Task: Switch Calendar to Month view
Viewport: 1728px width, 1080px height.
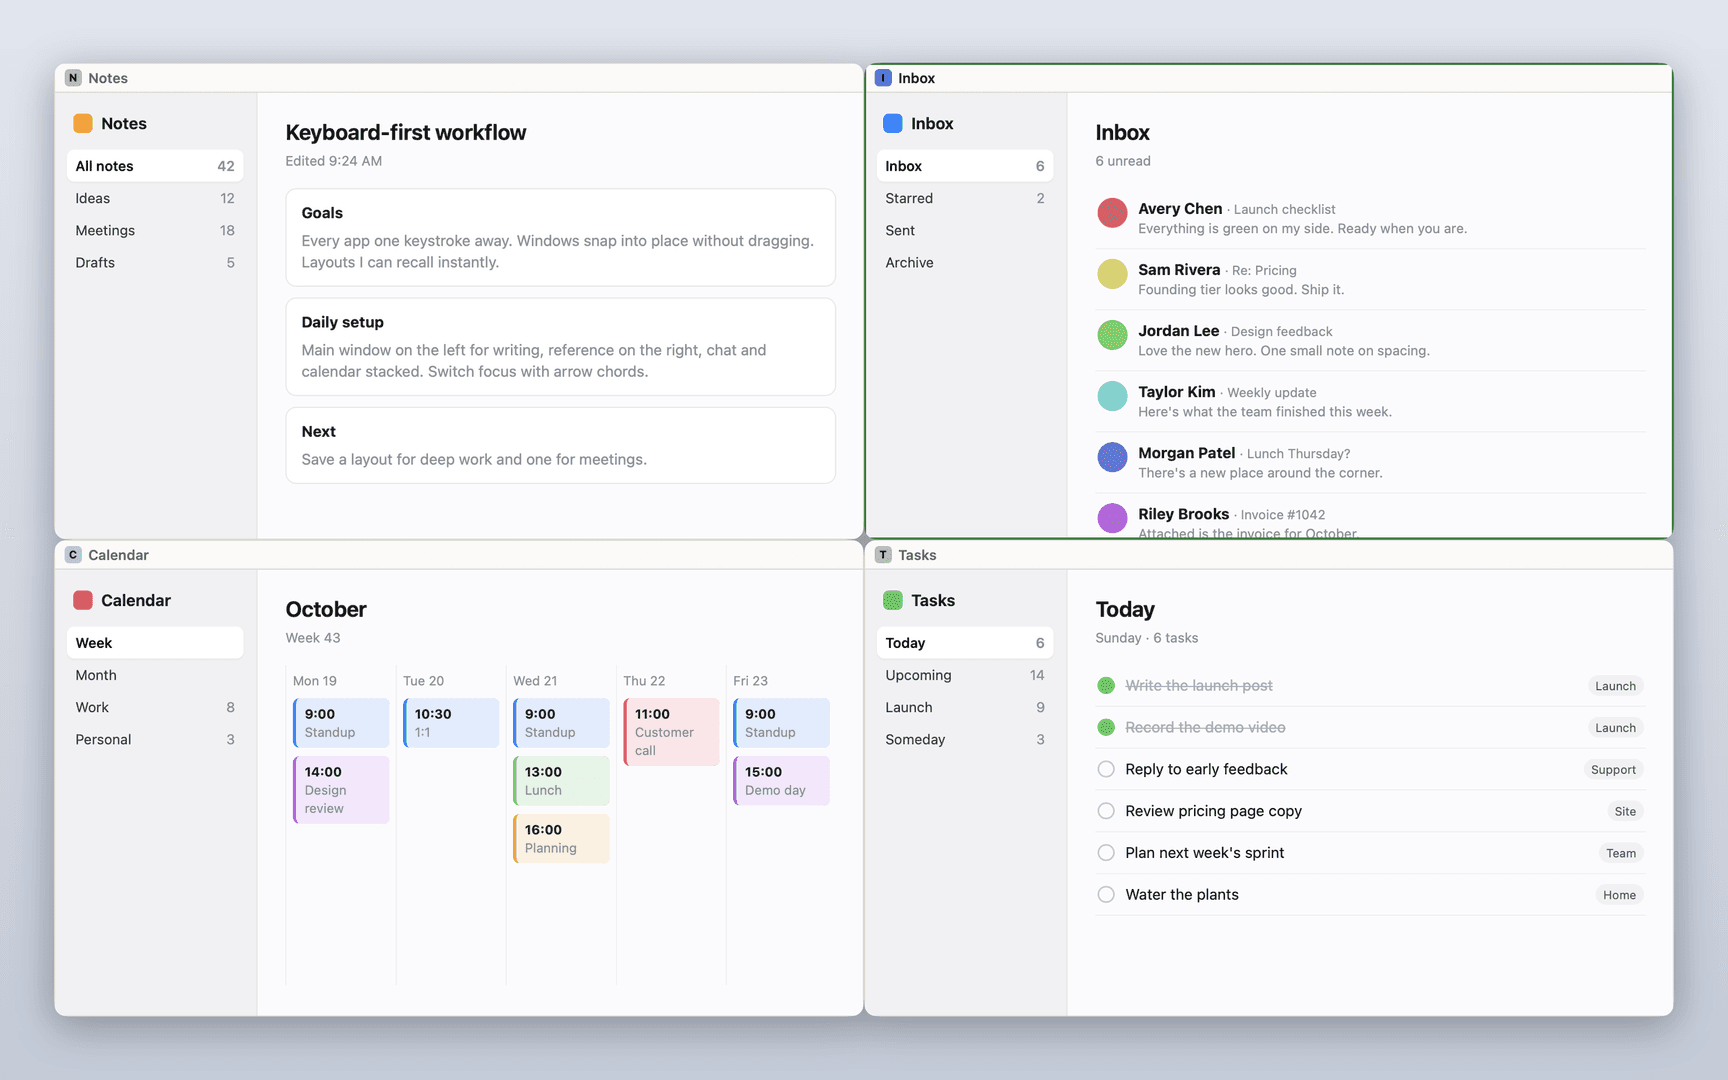Action: (x=155, y=675)
